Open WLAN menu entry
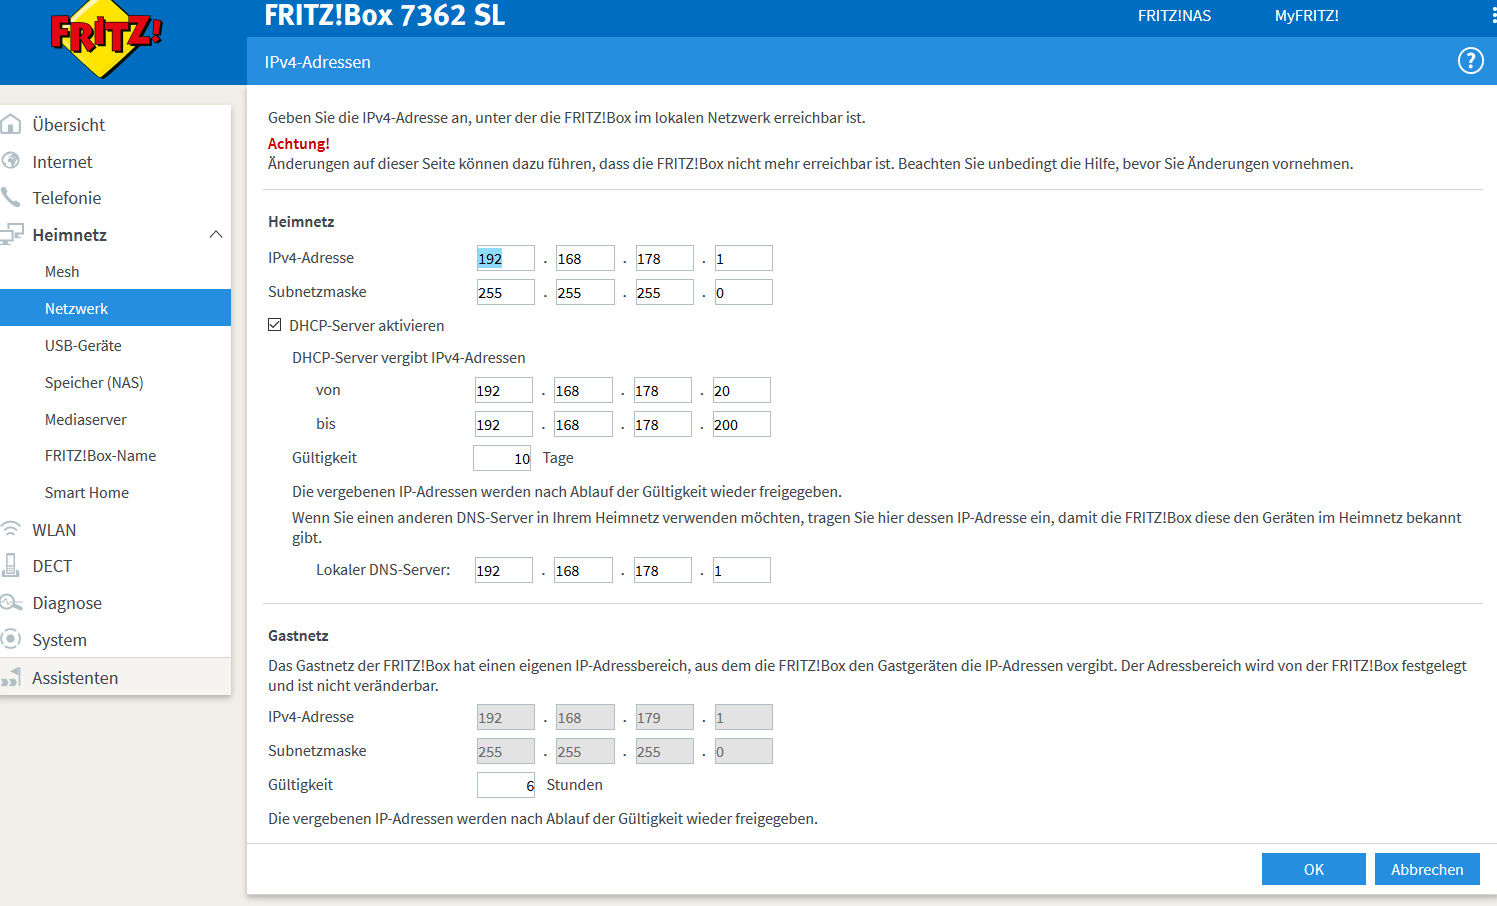The width and height of the screenshot is (1497, 906). (115, 529)
